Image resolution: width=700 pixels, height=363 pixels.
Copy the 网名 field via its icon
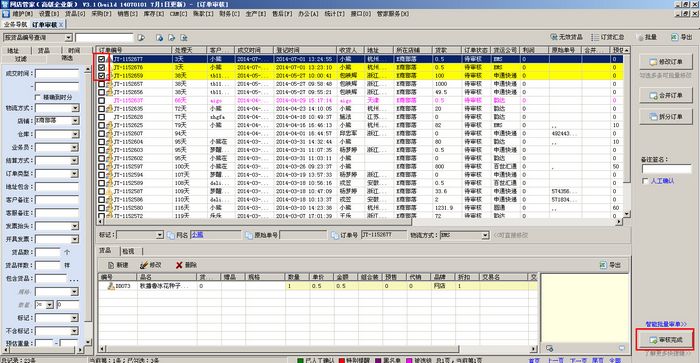[x=171, y=235]
